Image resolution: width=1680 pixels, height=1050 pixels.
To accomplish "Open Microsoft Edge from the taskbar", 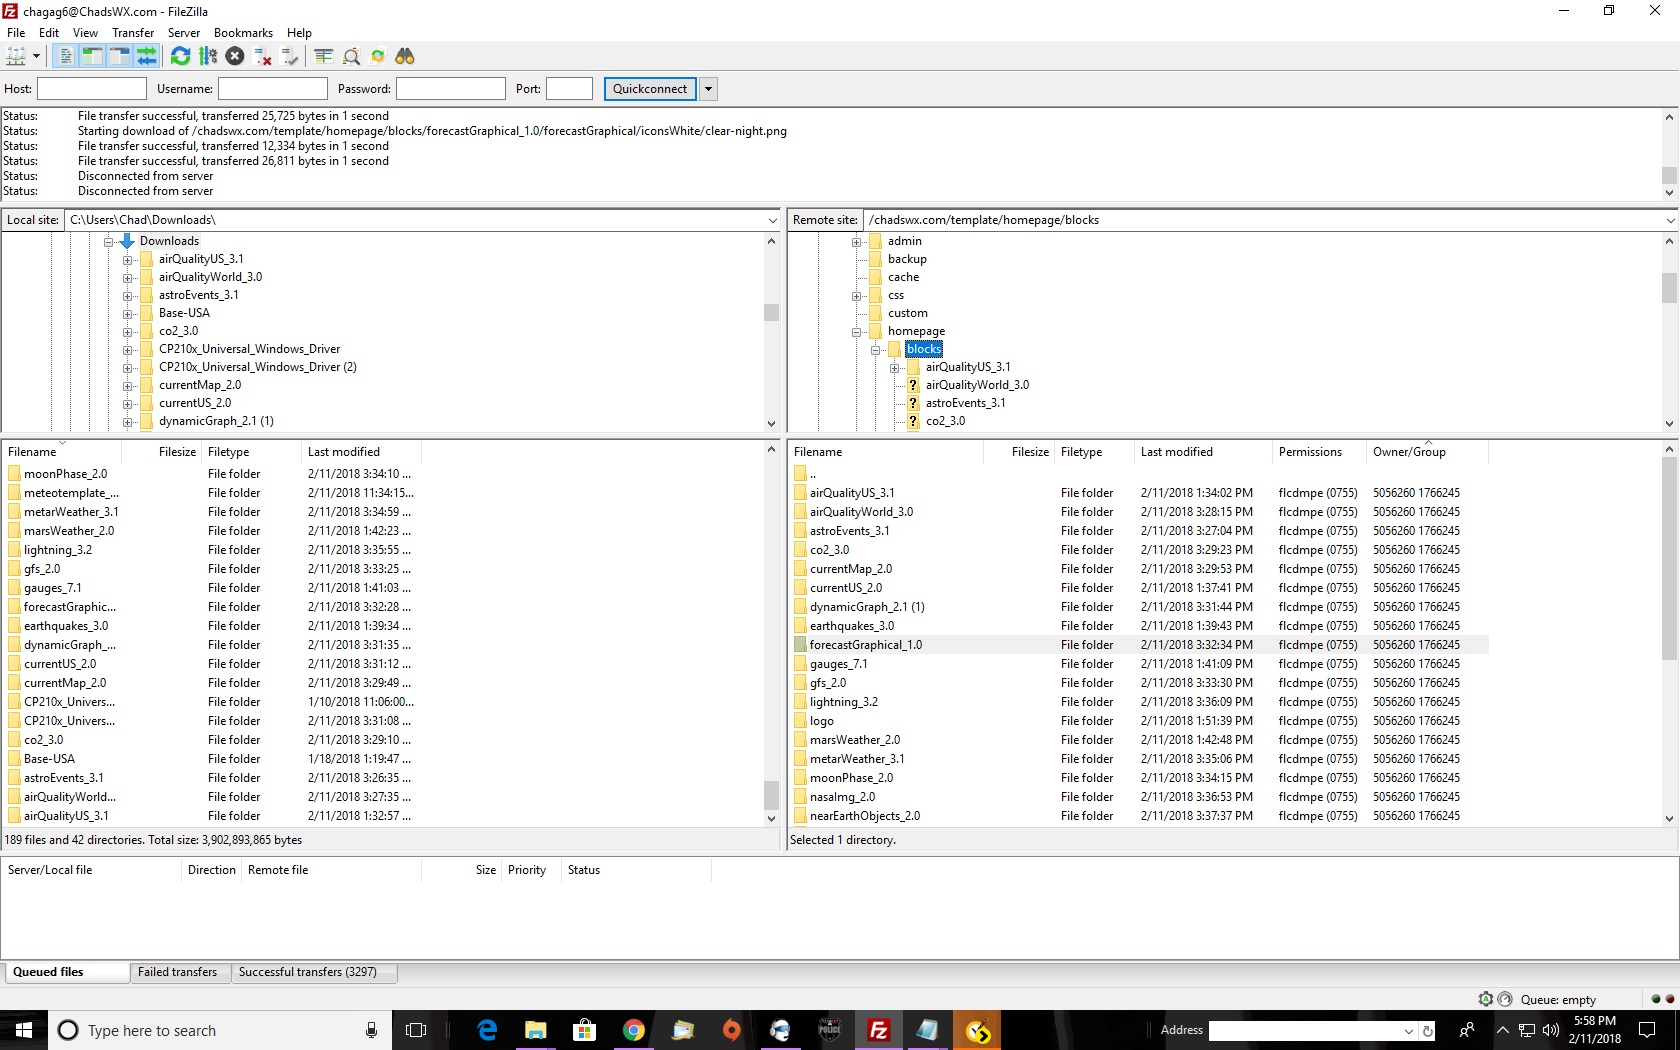I will (x=488, y=1030).
